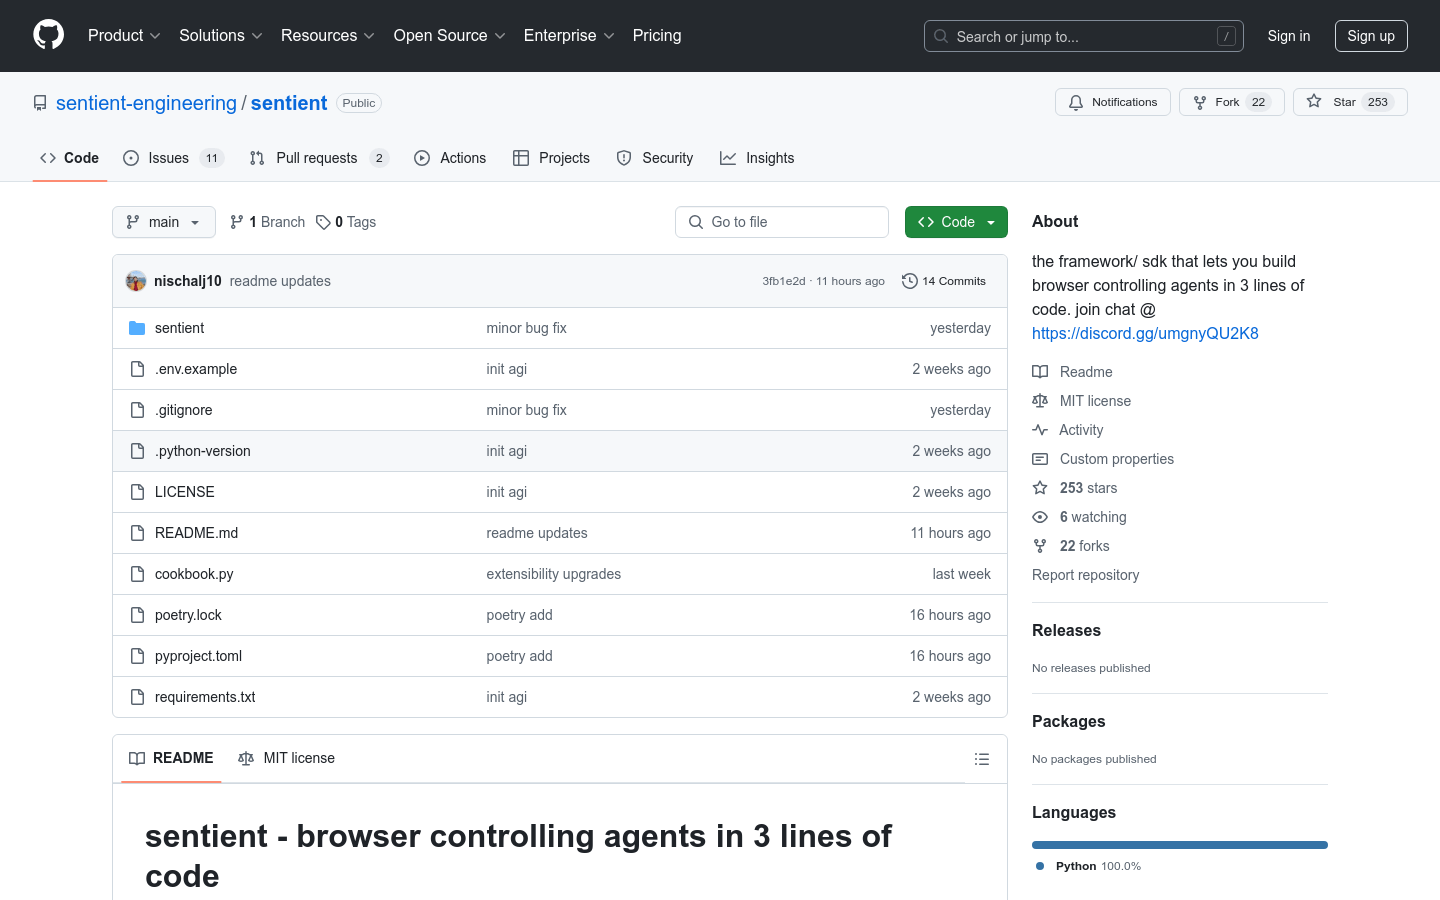Click the GitHub logo icon
Screen dimensions: 1440x900
click(48, 35)
